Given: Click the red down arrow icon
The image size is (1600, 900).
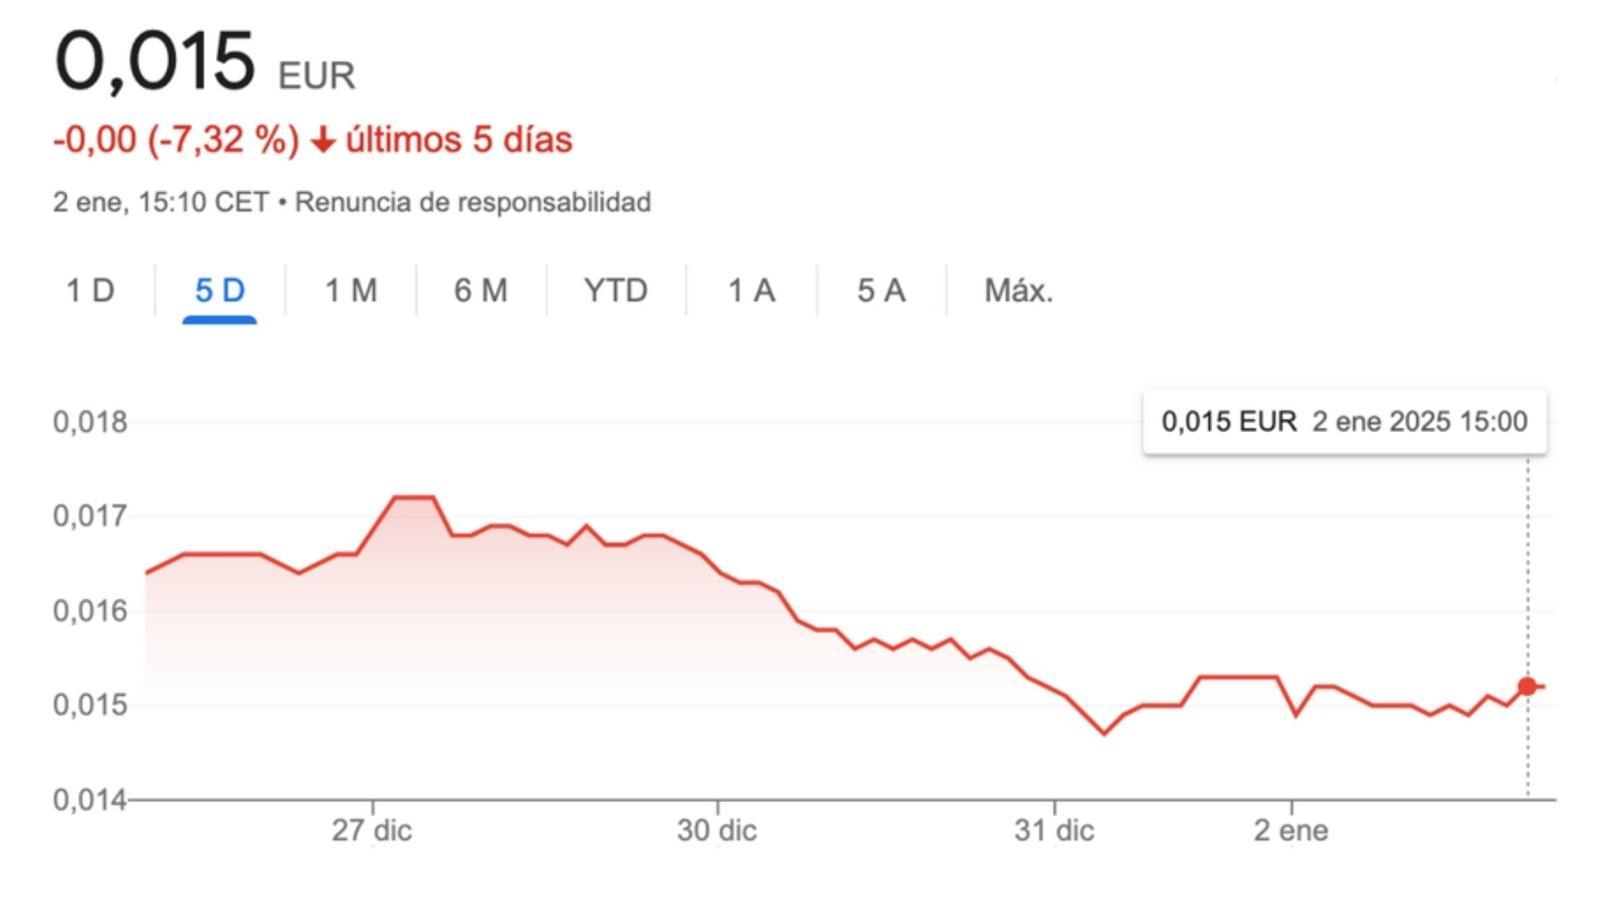Looking at the screenshot, I should [x=322, y=141].
